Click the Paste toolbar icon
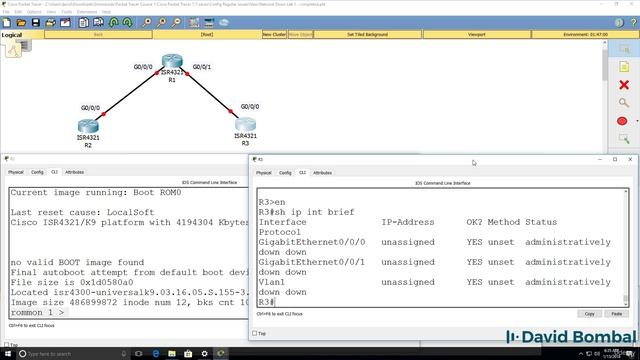640x360 pixels. tap(98, 22)
